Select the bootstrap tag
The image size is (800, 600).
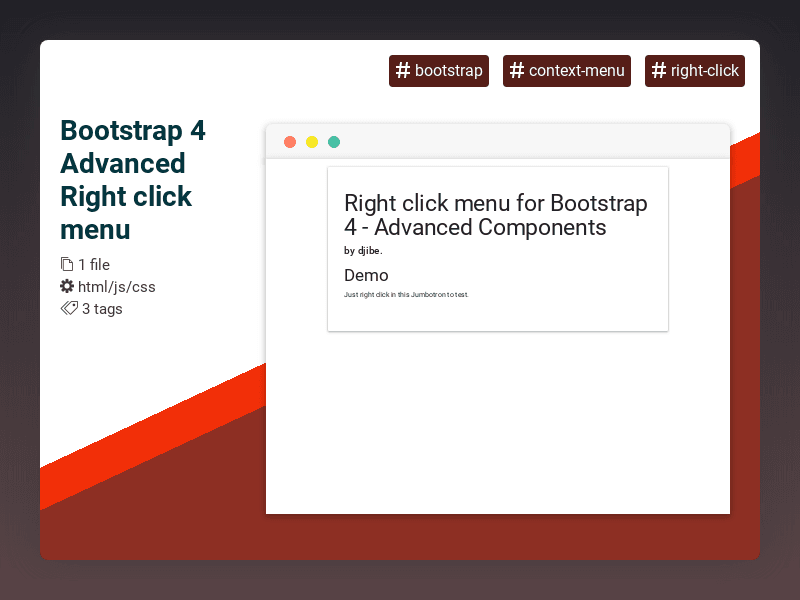click(439, 71)
